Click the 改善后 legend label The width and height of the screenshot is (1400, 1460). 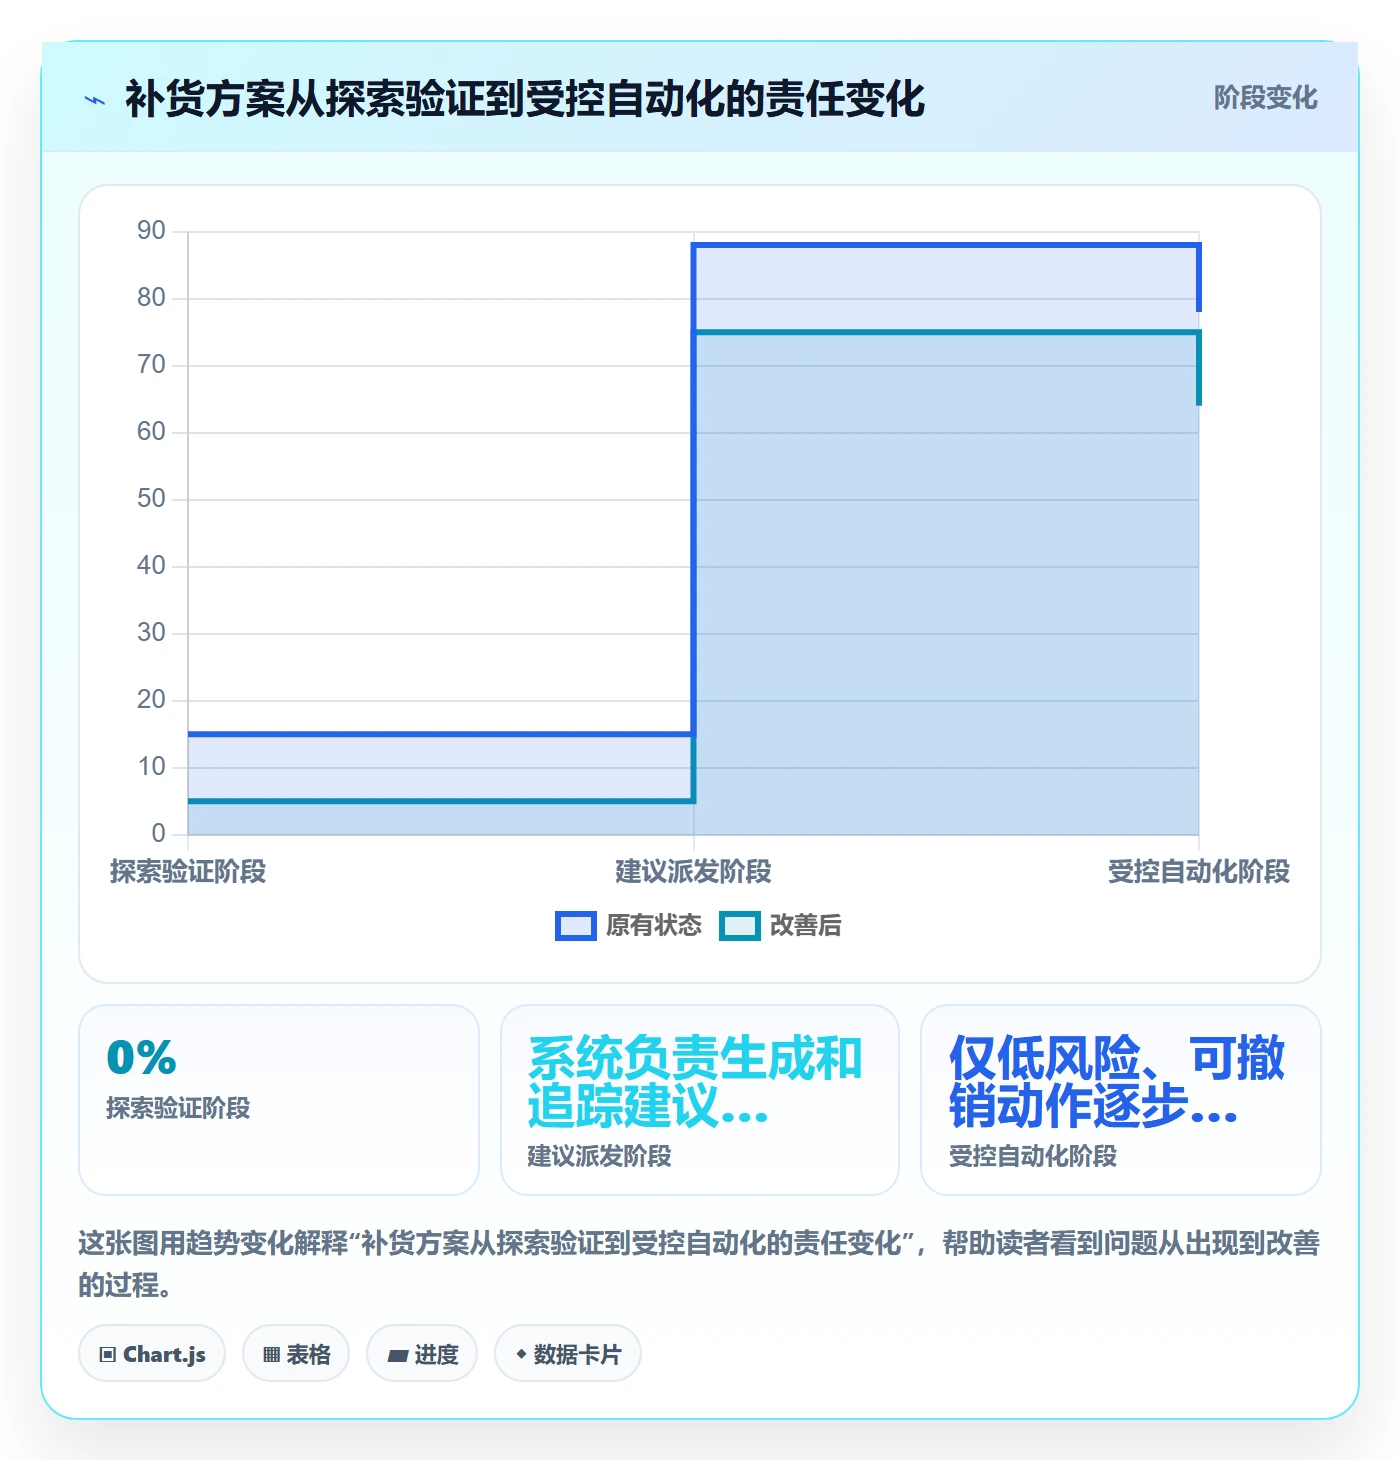click(805, 926)
